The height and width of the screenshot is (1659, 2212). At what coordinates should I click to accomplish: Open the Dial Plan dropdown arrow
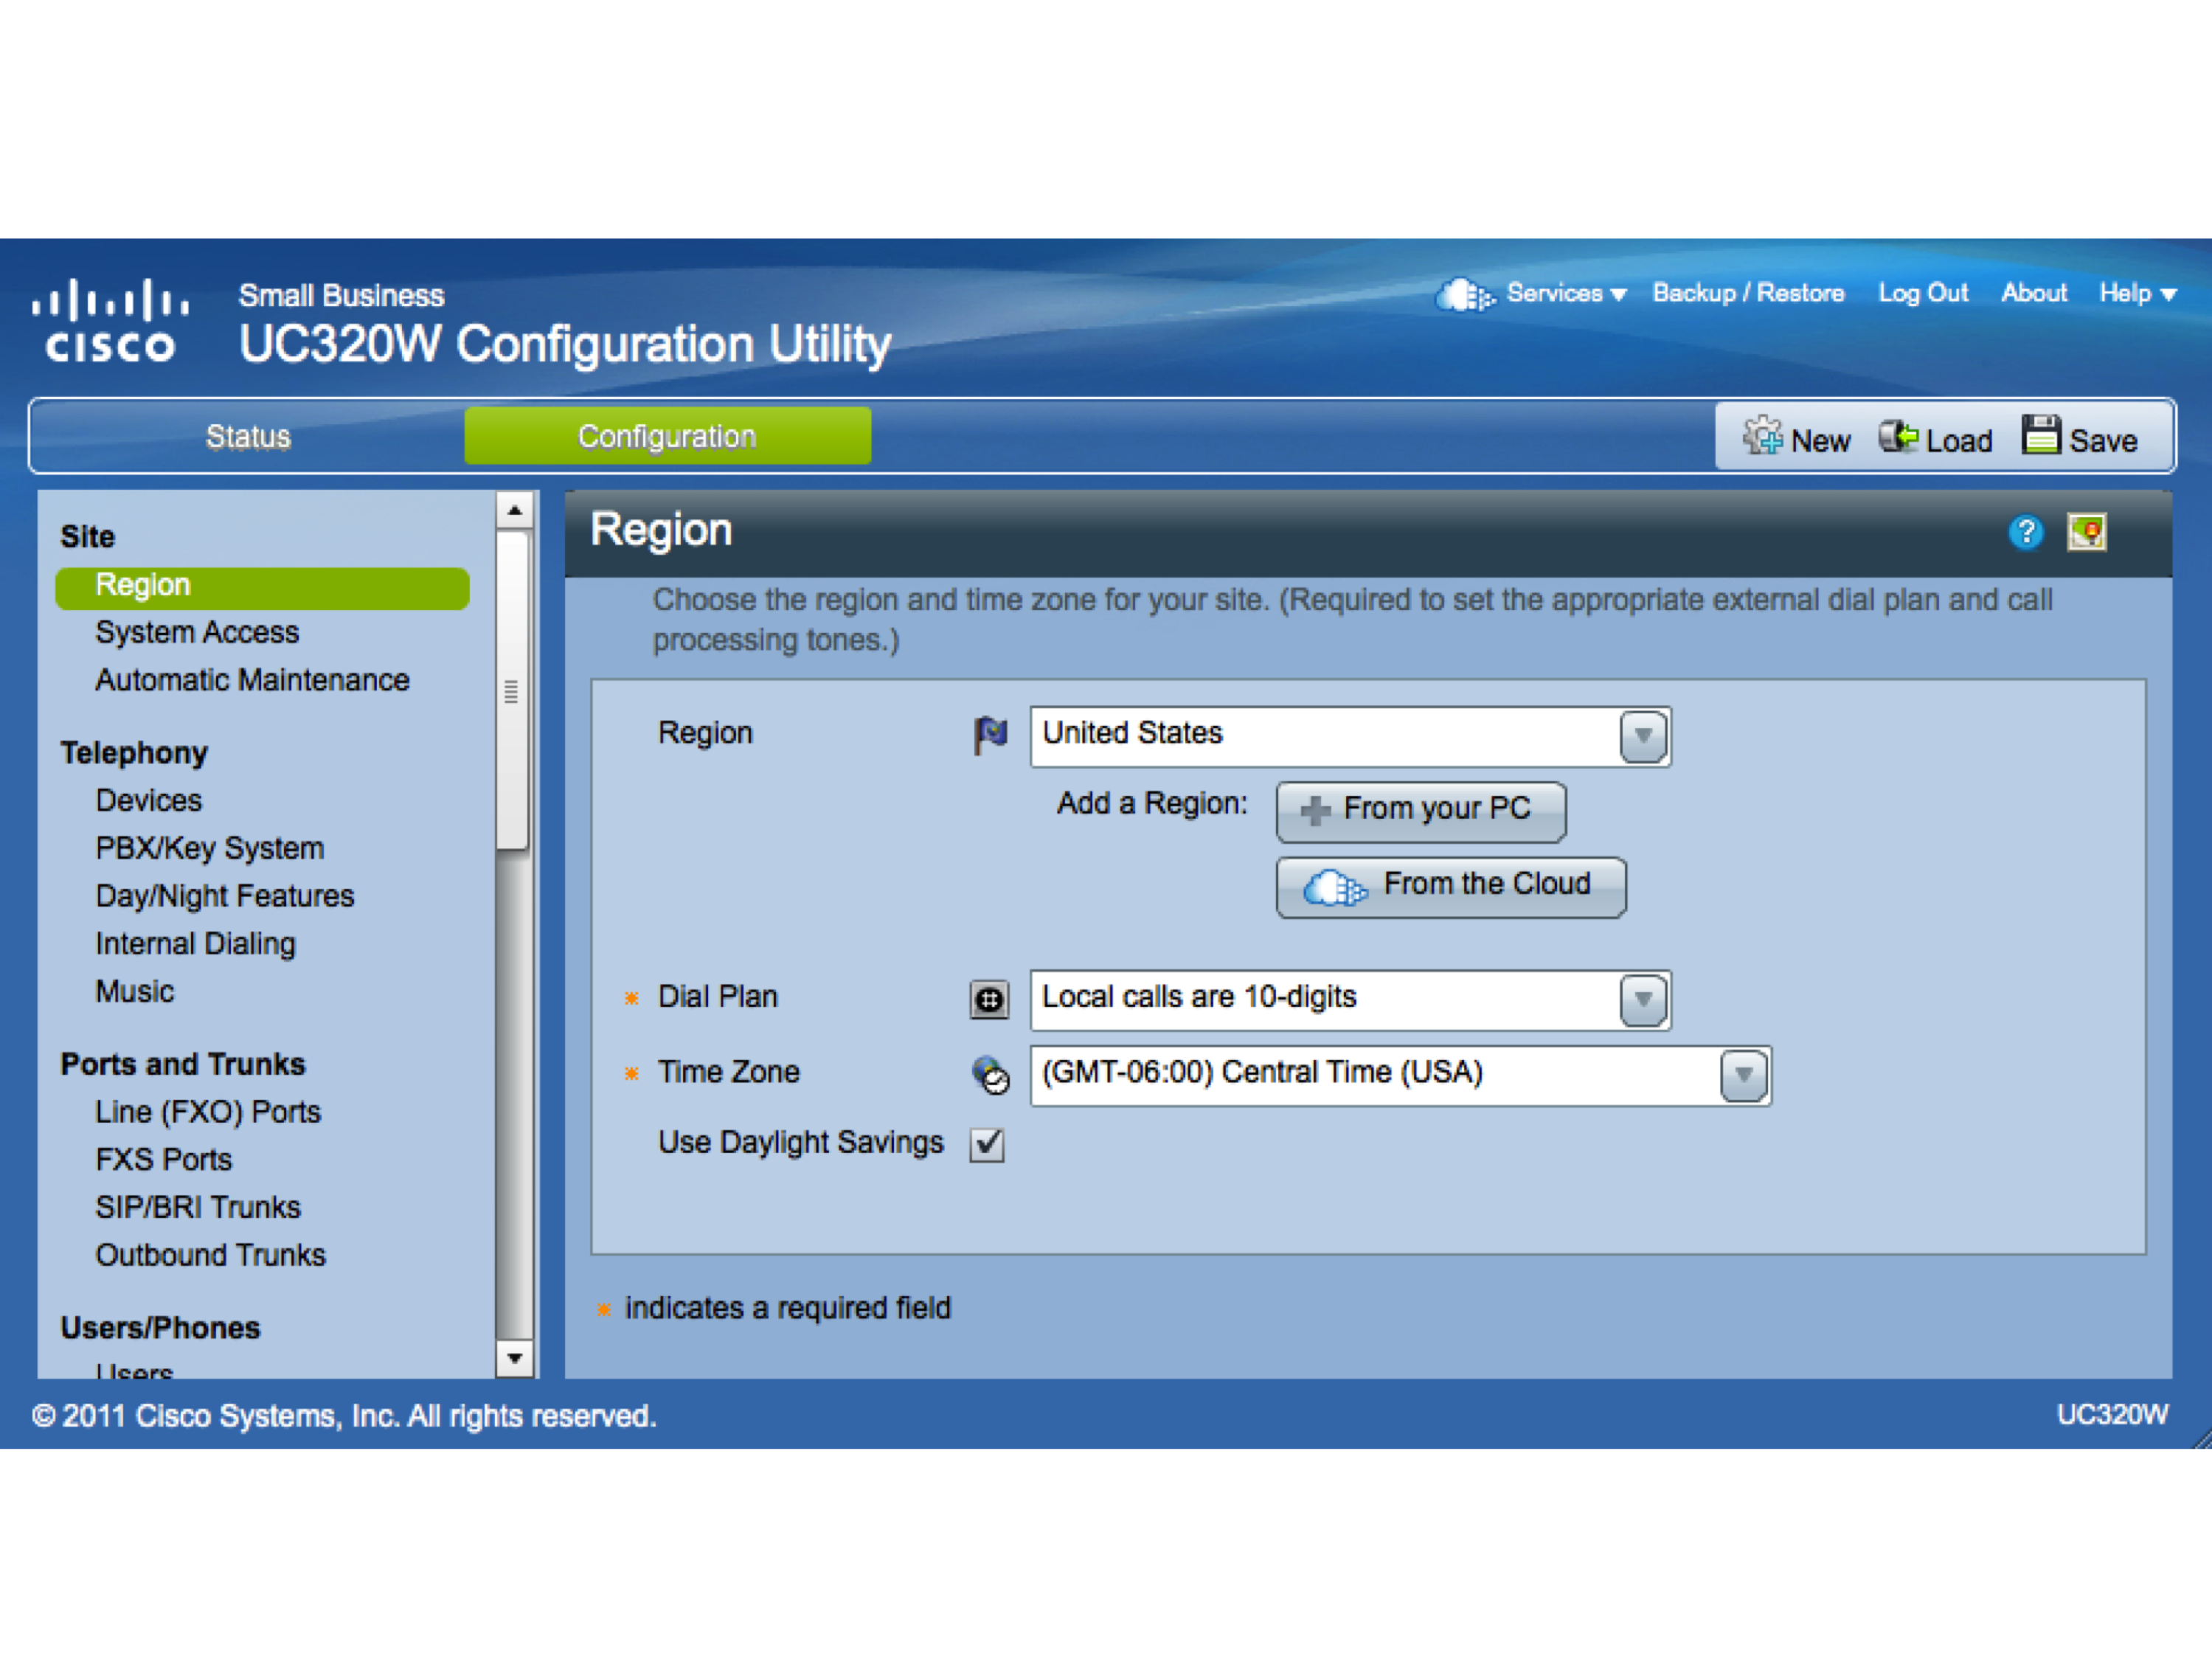tap(1643, 1000)
